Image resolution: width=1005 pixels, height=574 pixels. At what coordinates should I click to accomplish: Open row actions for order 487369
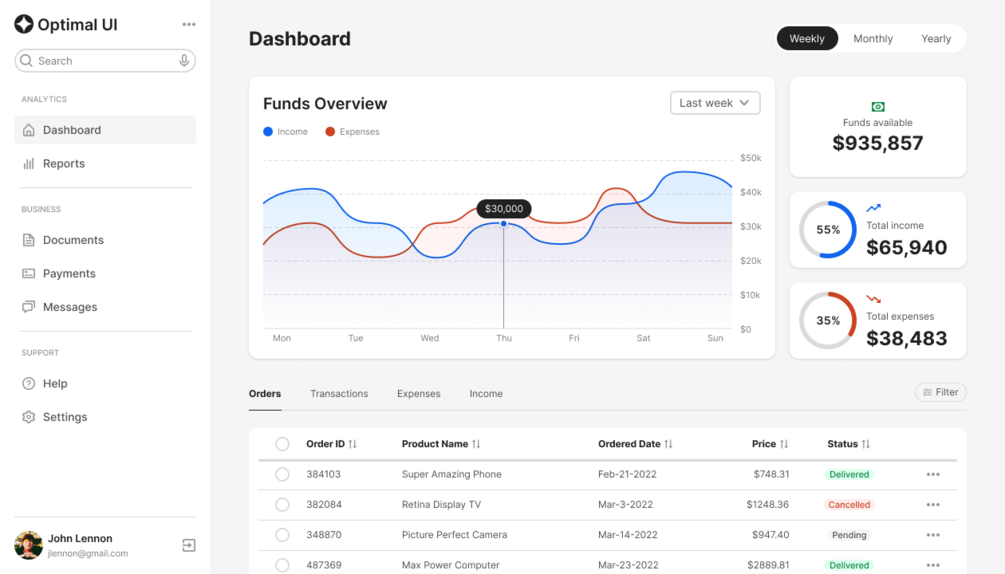[933, 565]
